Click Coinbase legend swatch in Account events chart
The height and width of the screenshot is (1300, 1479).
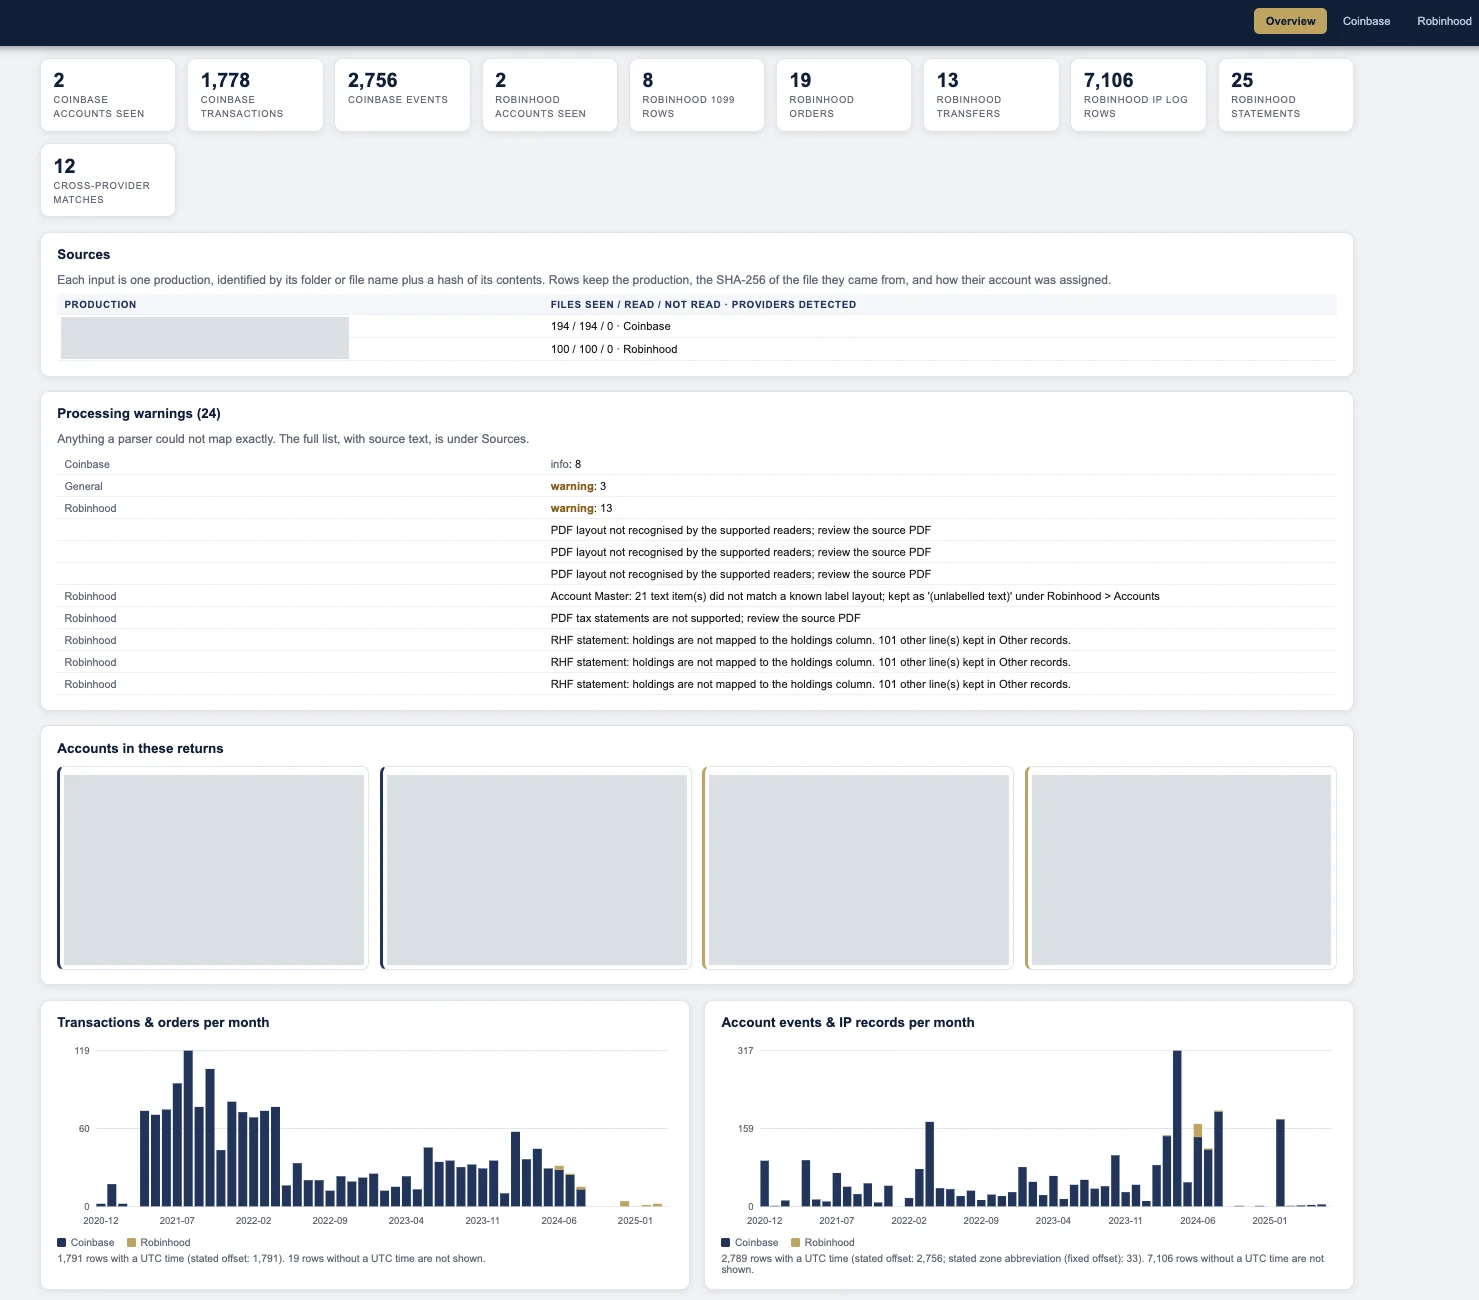coord(726,1243)
